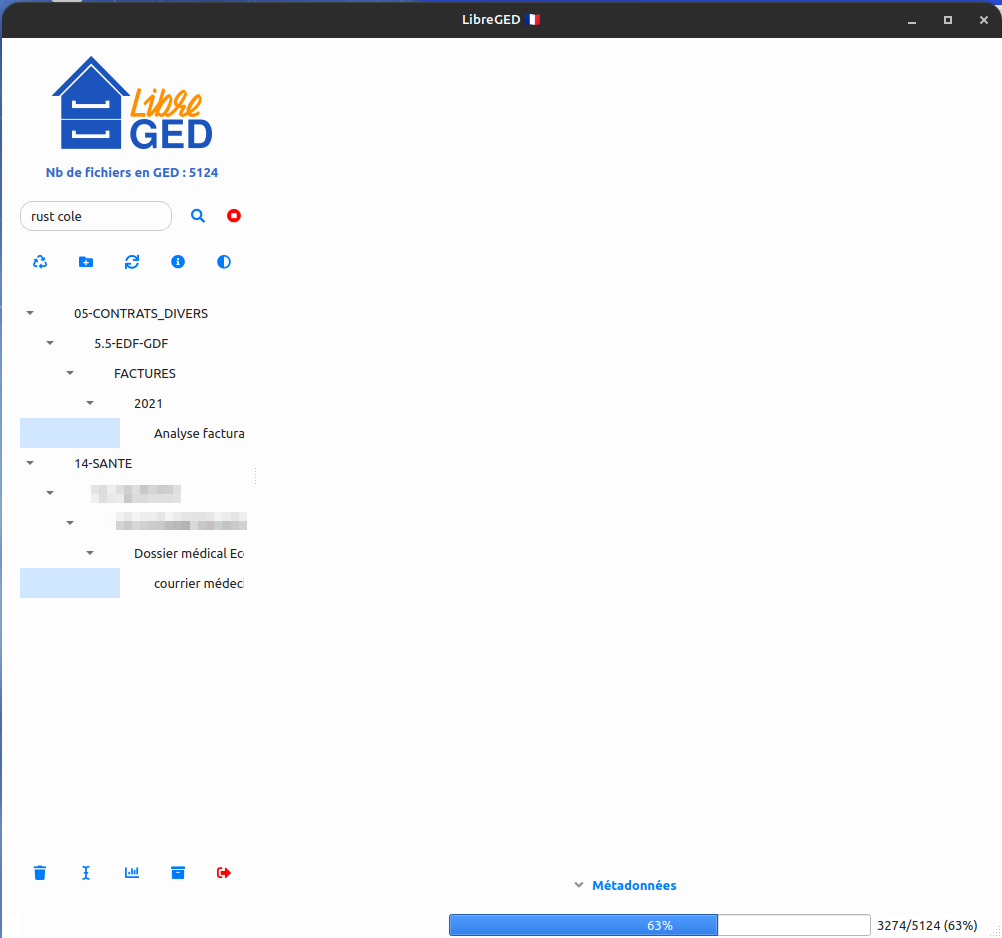1002x938 pixels.
Task: Open the info circle icon
Action: (178, 262)
